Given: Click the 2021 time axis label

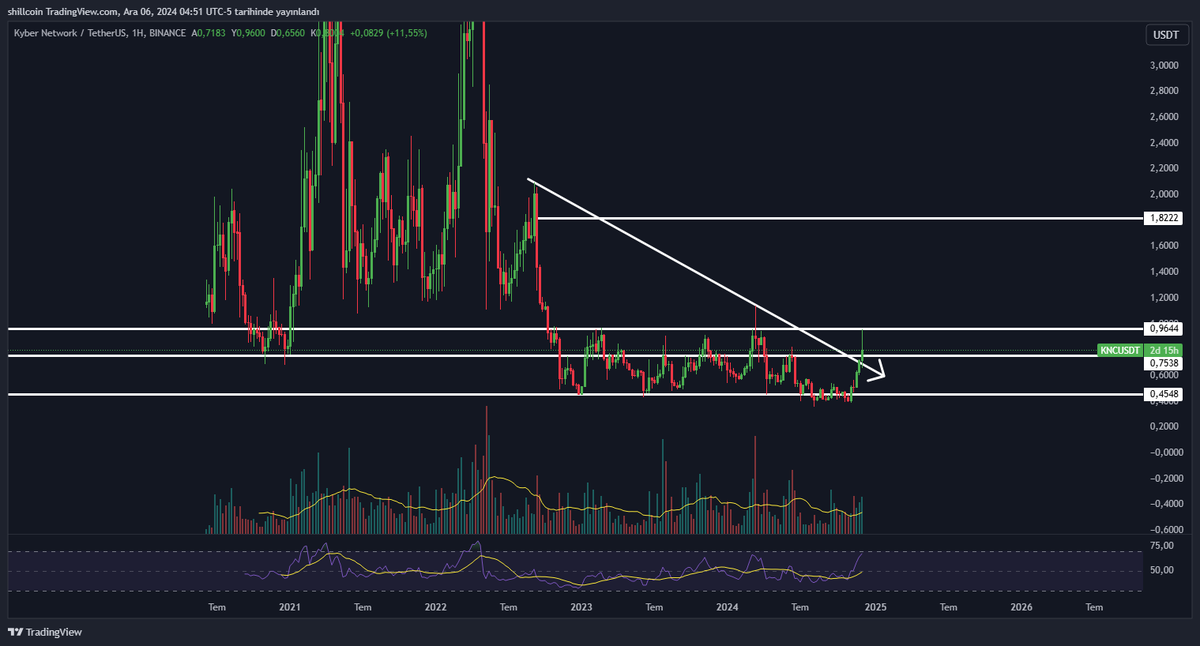Looking at the screenshot, I should [x=289, y=607].
